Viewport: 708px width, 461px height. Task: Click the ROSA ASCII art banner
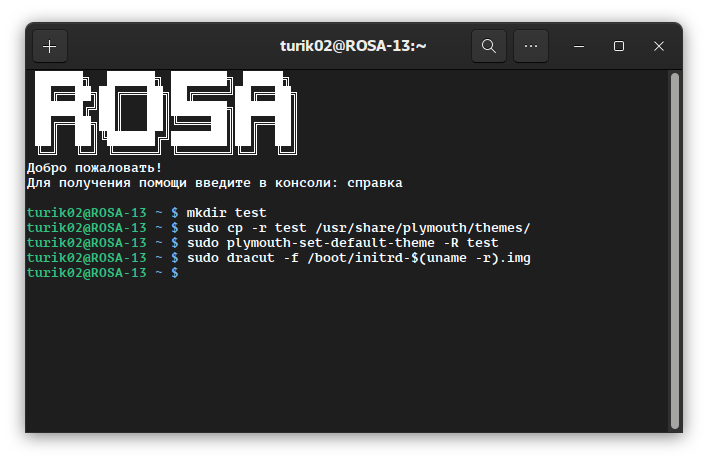pyautogui.click(x=166, y=112)
